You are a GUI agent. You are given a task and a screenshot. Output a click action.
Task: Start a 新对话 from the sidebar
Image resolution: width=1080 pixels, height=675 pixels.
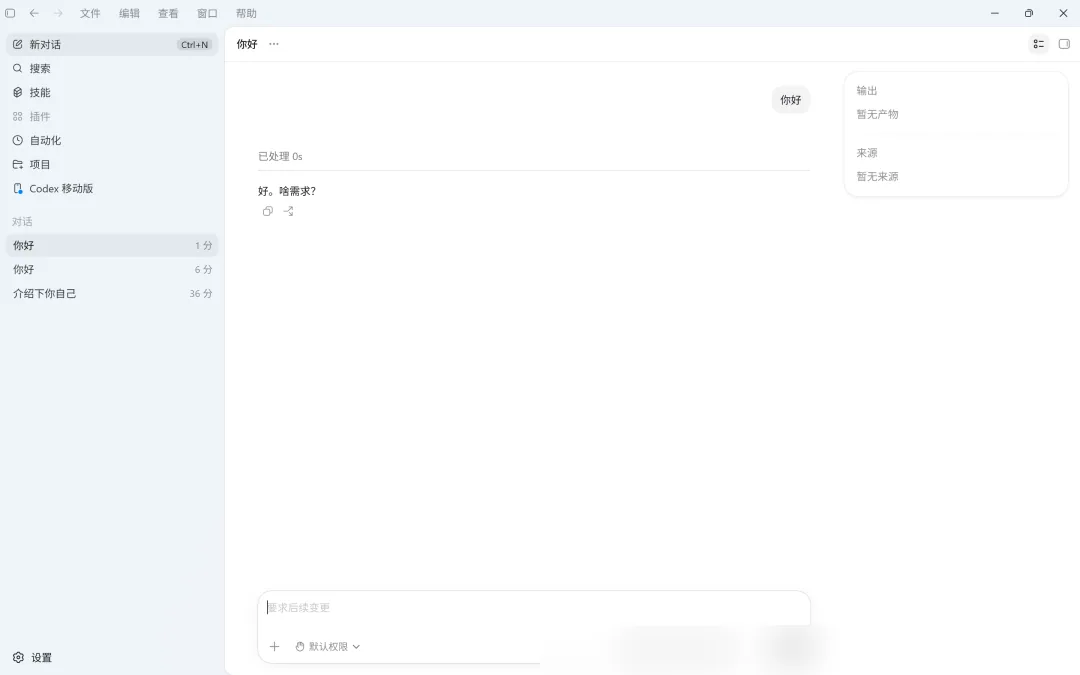pos(112,44)
